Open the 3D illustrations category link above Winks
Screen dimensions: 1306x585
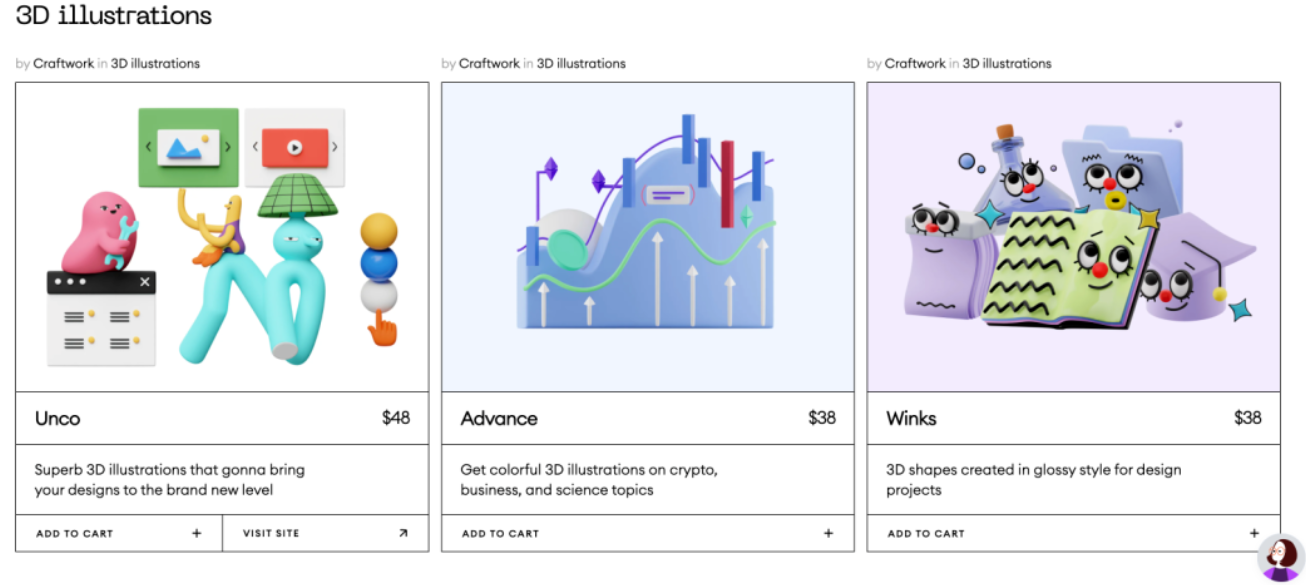tap(1007, 63)
